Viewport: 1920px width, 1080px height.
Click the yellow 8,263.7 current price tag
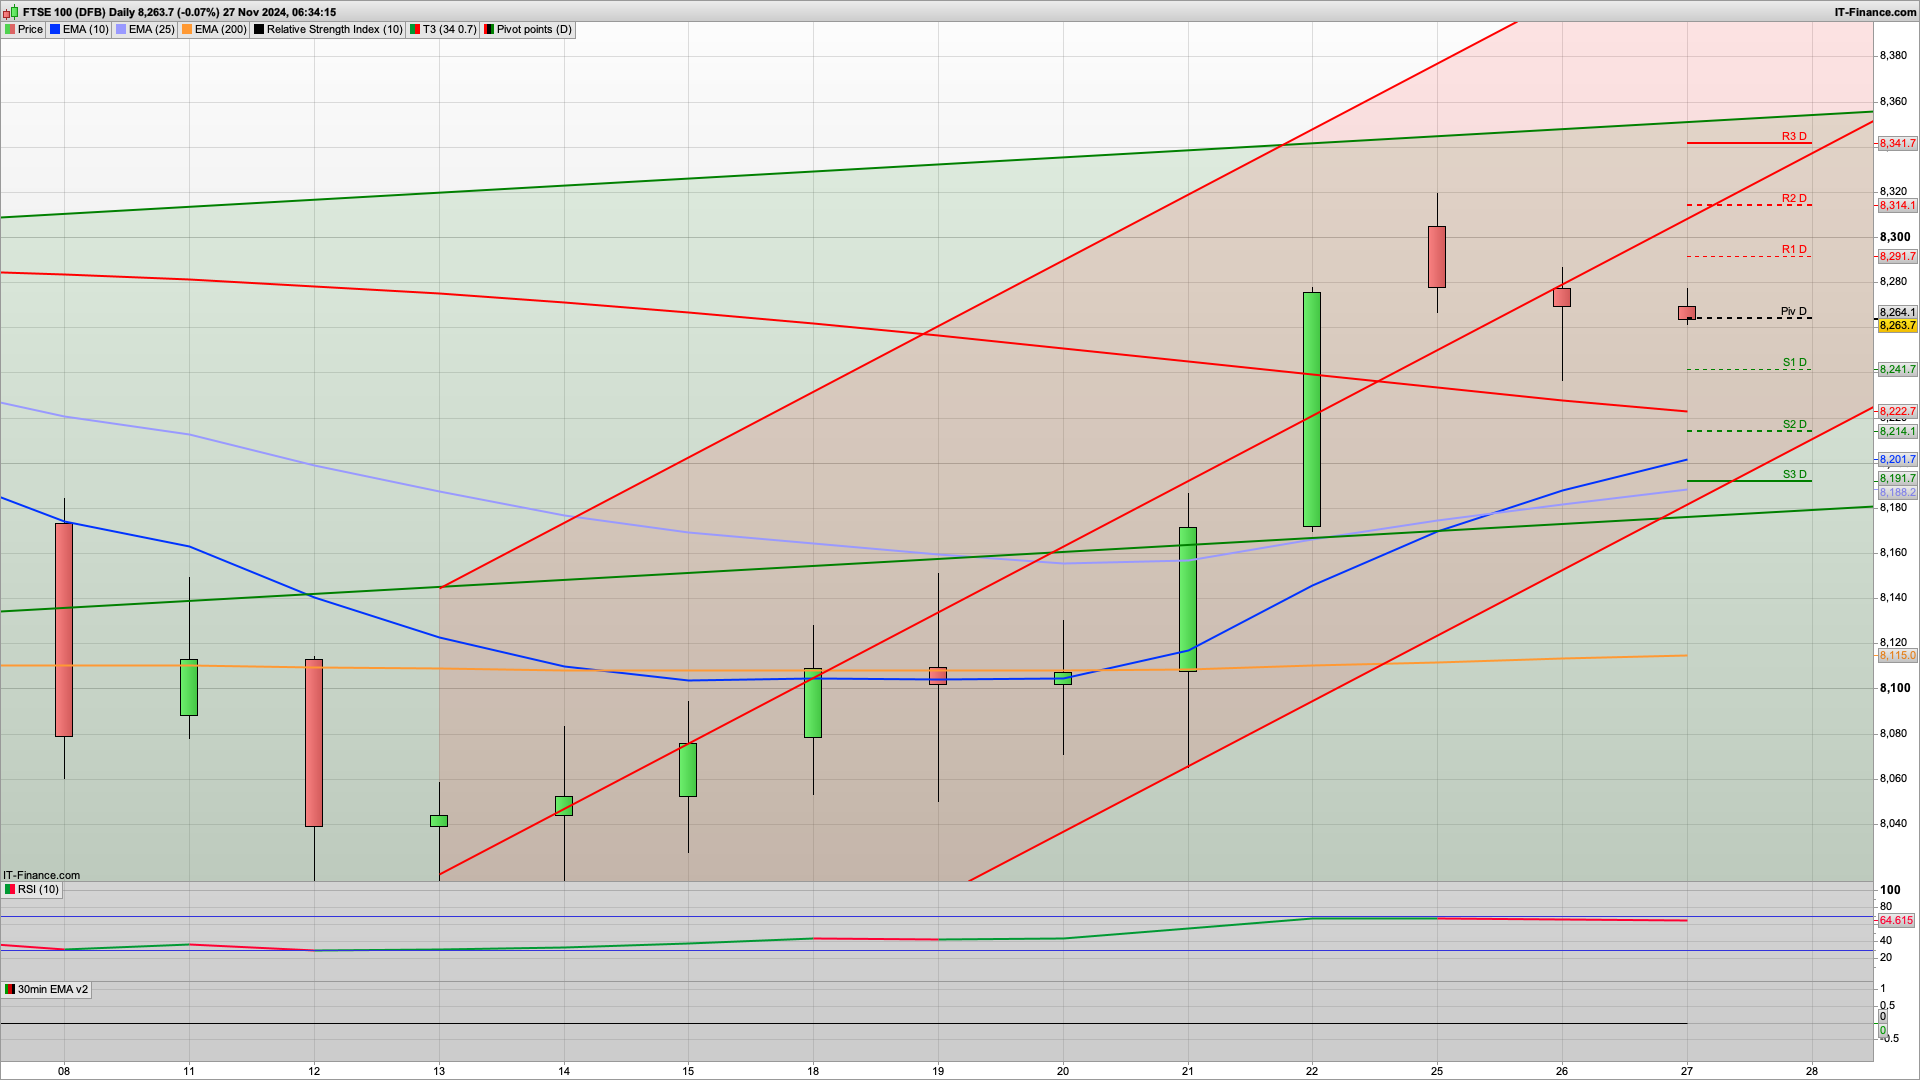(x=1897, y=326)
